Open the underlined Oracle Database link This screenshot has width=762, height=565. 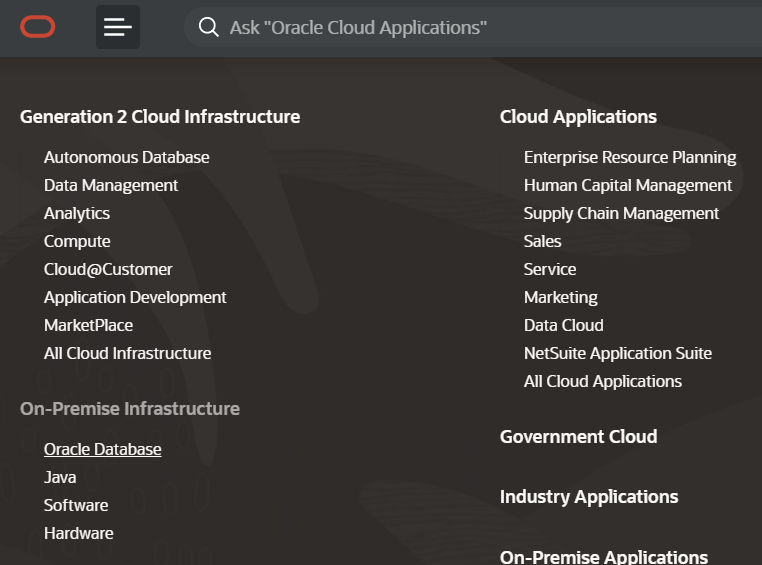click(103, 449)
